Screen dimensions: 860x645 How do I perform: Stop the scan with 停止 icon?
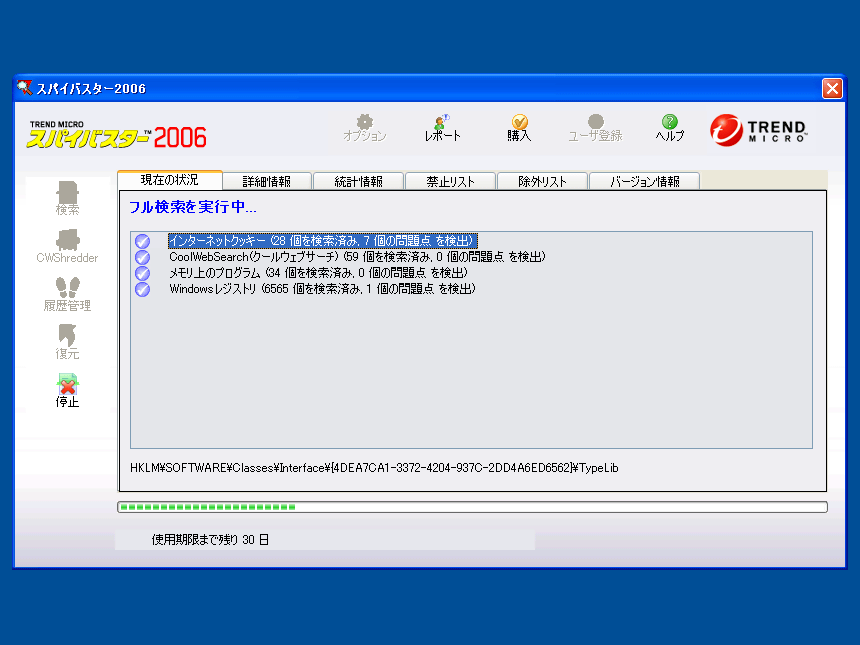67,391
